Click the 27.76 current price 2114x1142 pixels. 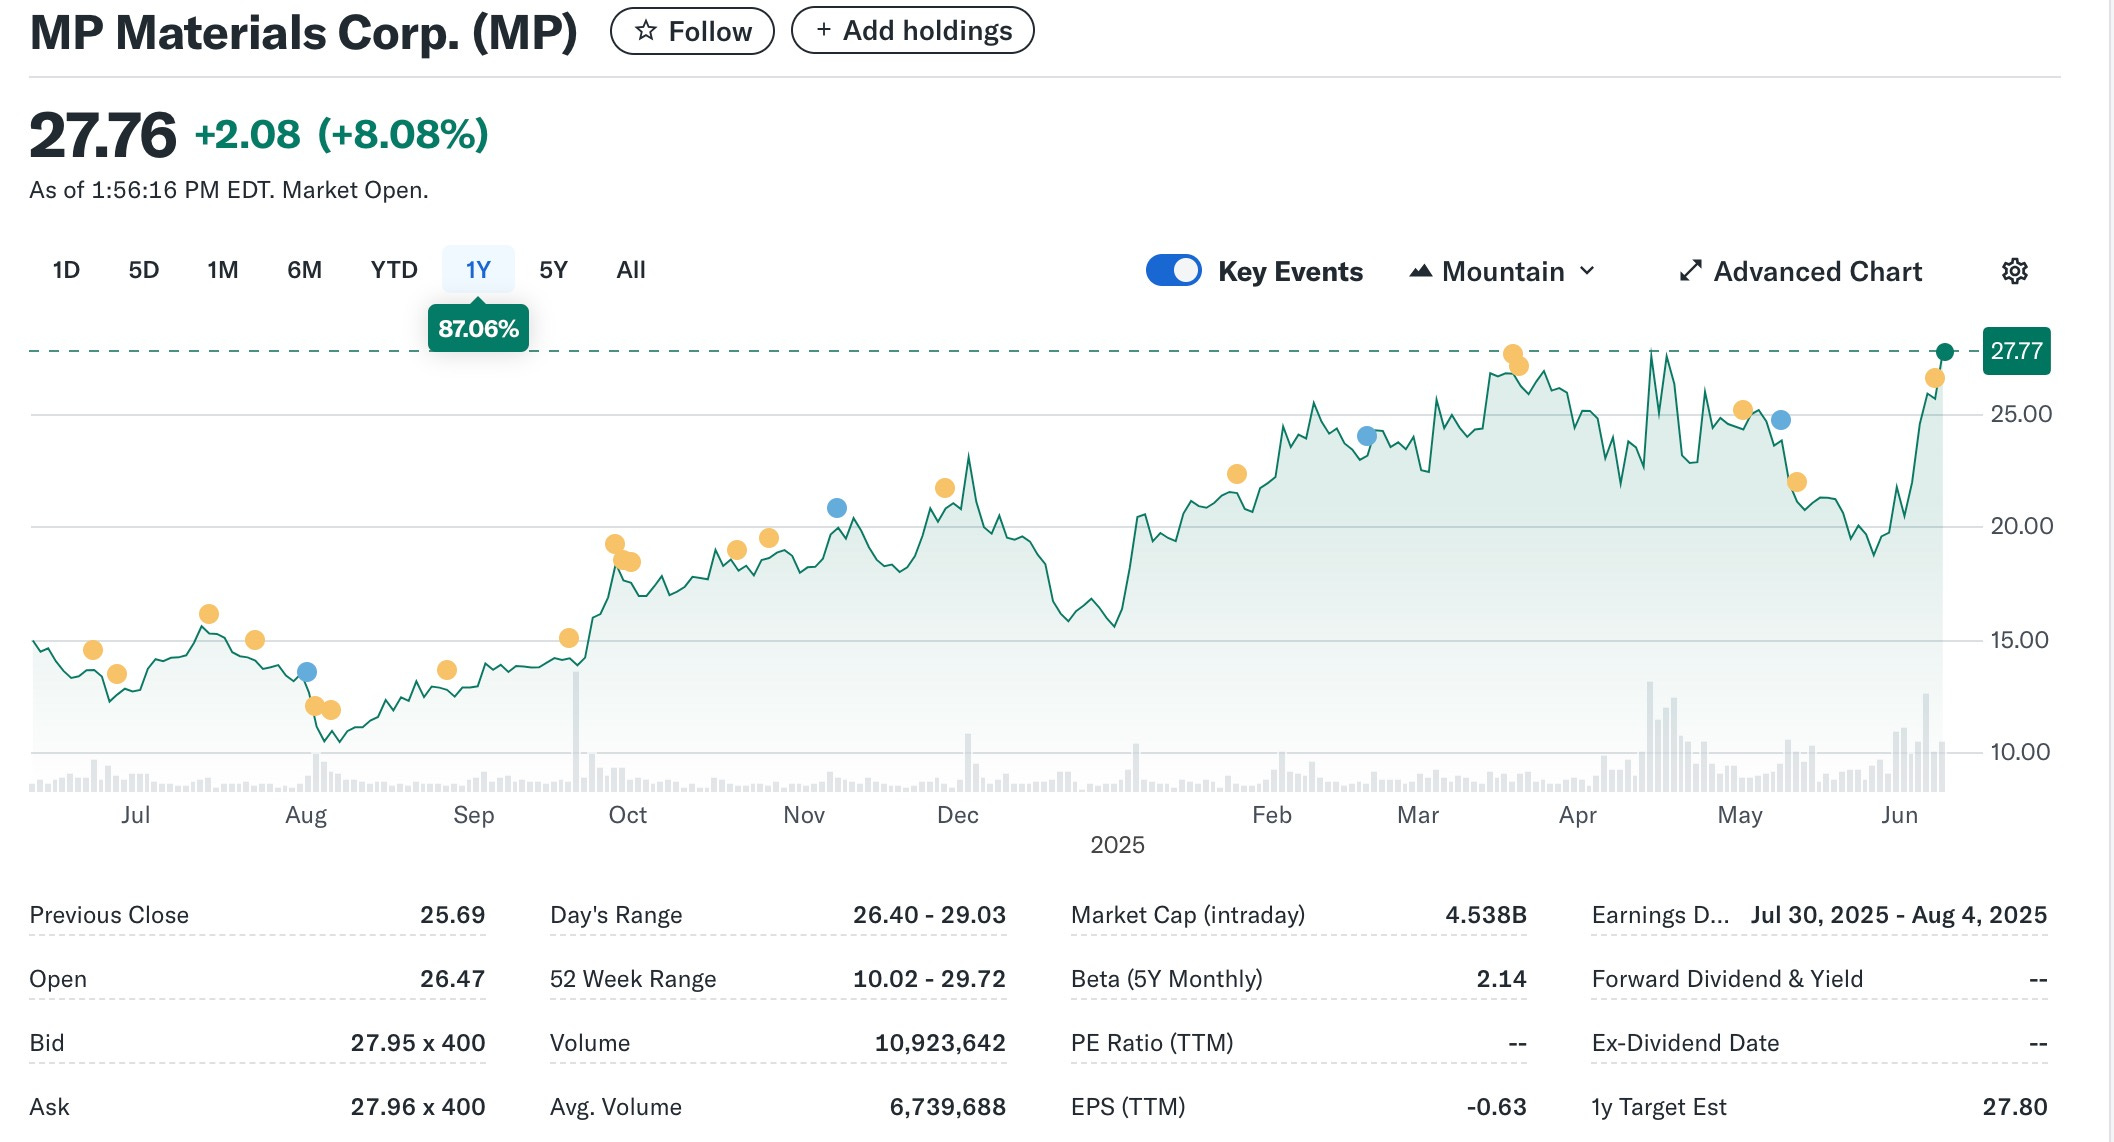pyautogui.click(x=103, y=135)
